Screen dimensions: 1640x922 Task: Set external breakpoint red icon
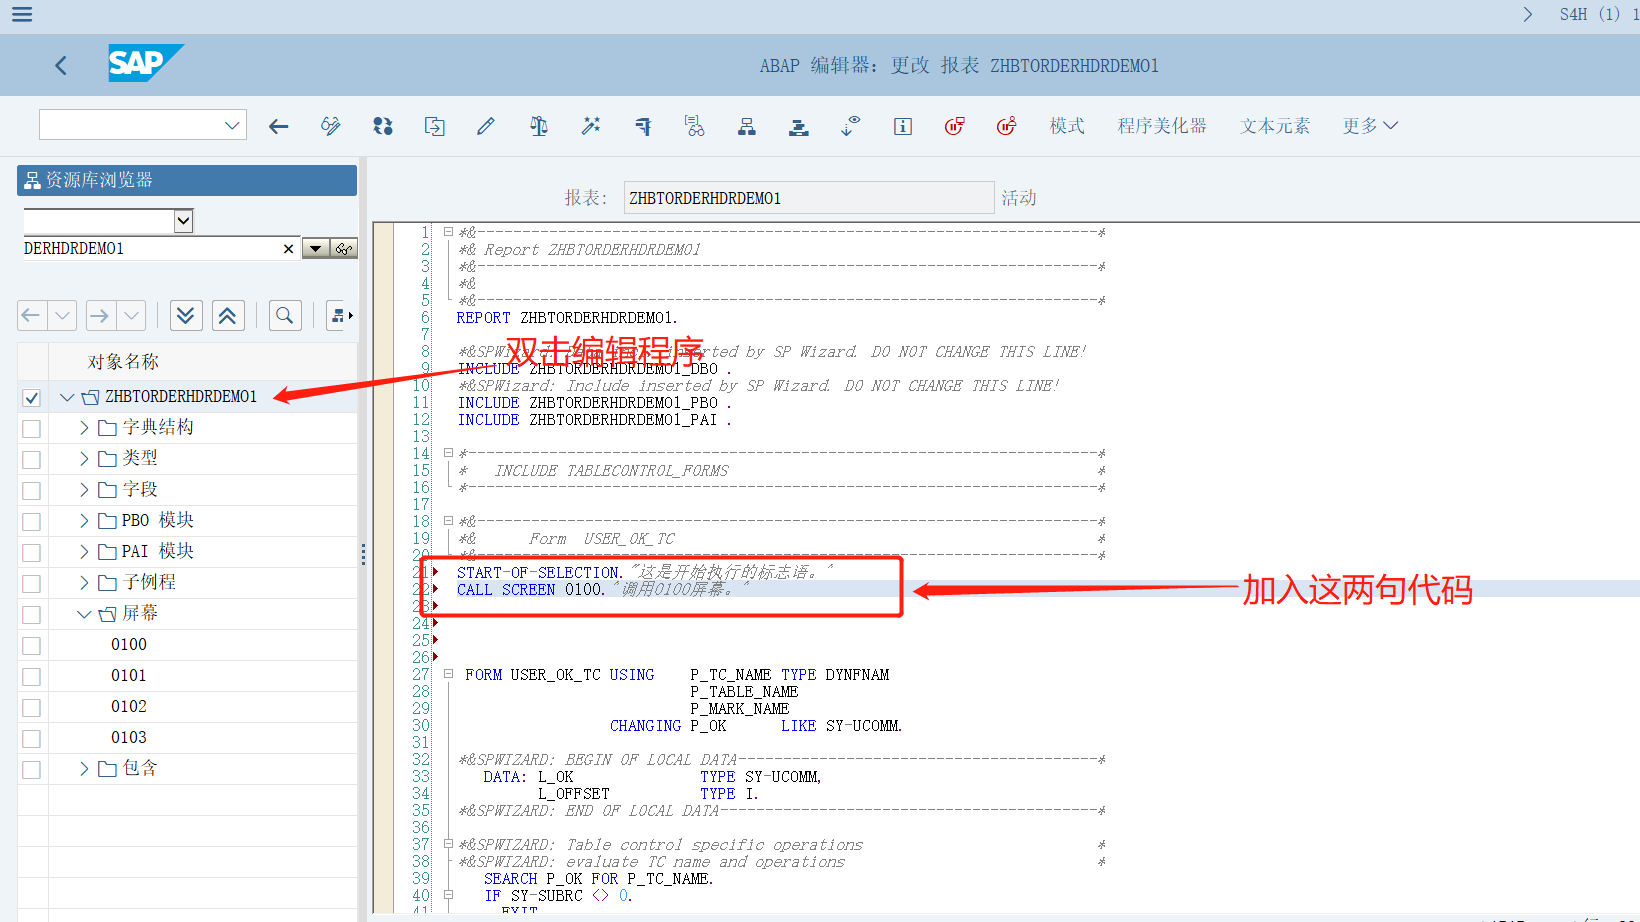pos(1007,126)
